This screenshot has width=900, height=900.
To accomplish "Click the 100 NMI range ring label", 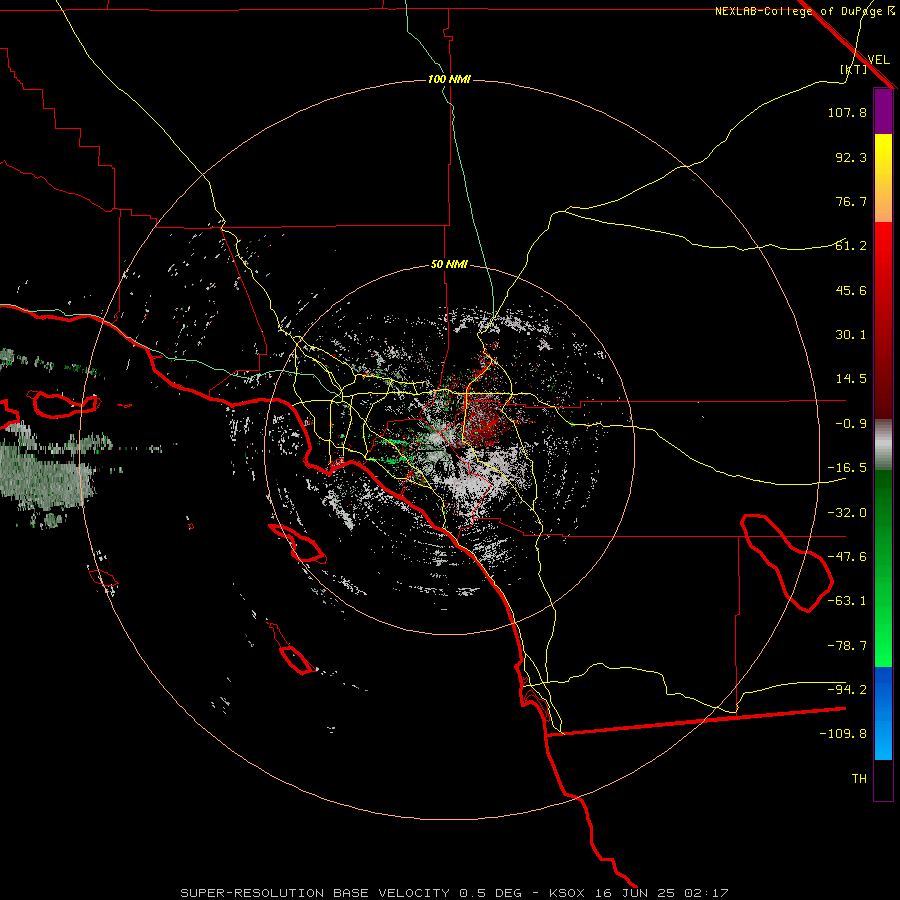I will [x=449, y=79].
